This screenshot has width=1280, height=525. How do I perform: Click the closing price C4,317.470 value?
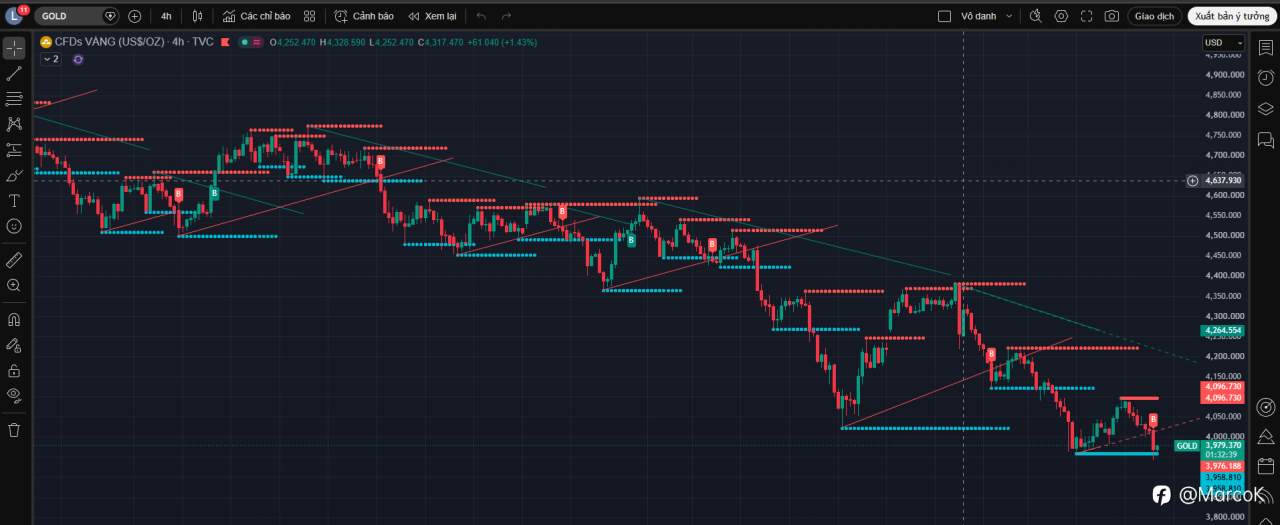(x=440, y=42)
